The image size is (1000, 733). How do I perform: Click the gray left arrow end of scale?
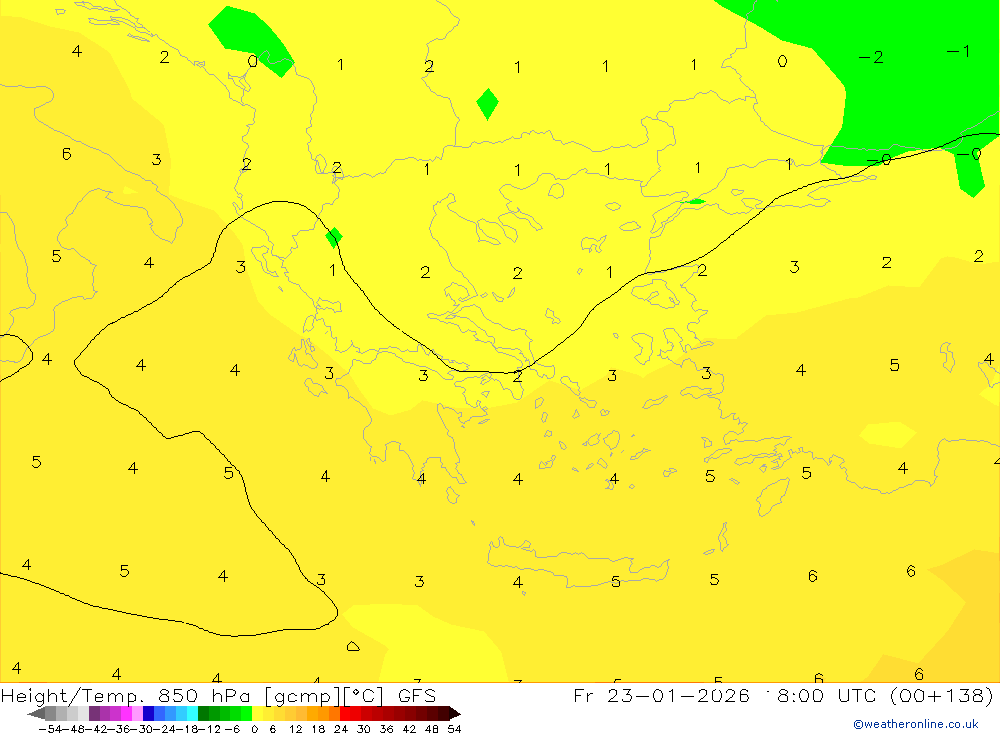(x=36, y=713)
